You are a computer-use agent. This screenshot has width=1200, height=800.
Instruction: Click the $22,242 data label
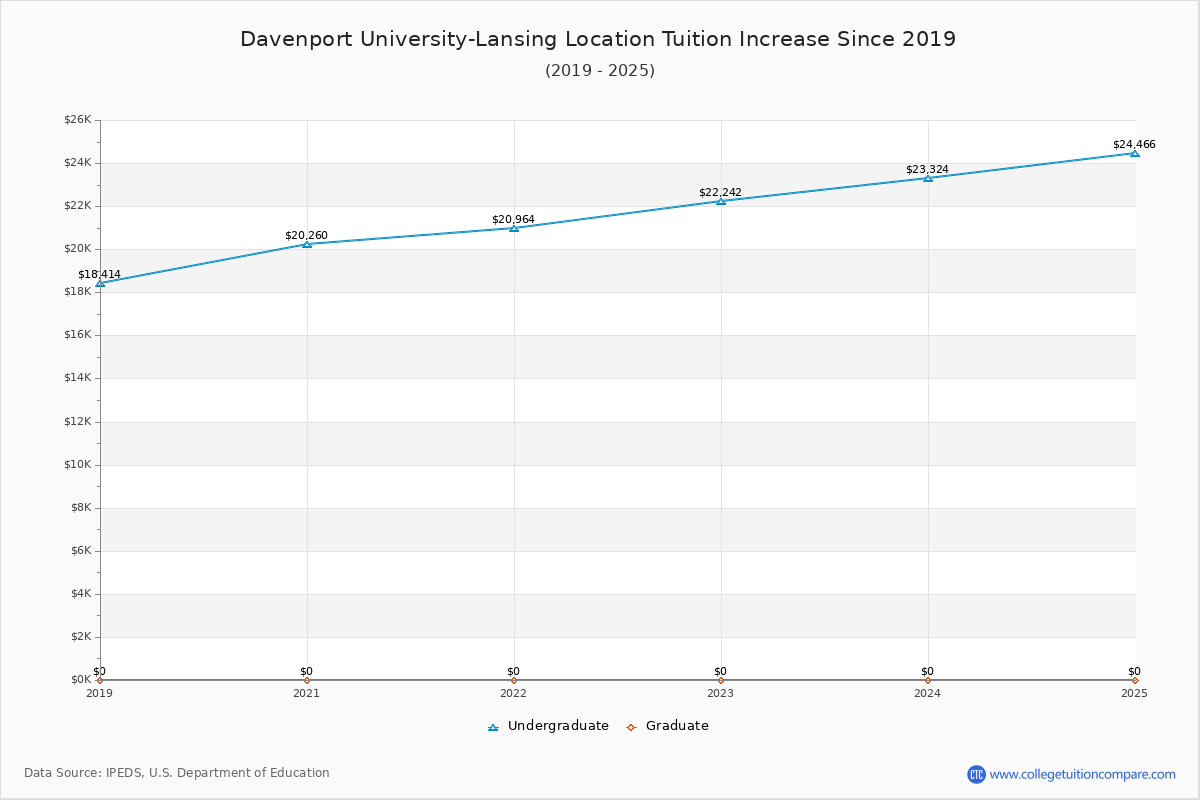point(720,192)
